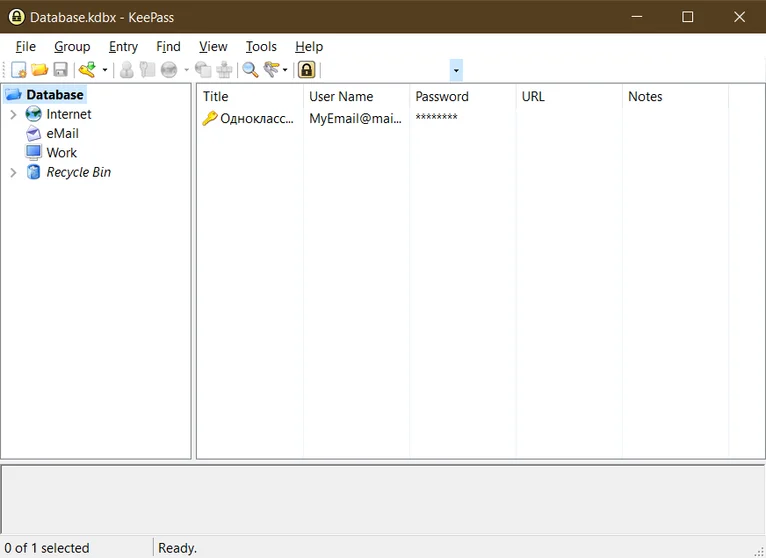Click the Copy Password toolbar icon
Viewport: 766px width, 558px height.
point(148,70)
